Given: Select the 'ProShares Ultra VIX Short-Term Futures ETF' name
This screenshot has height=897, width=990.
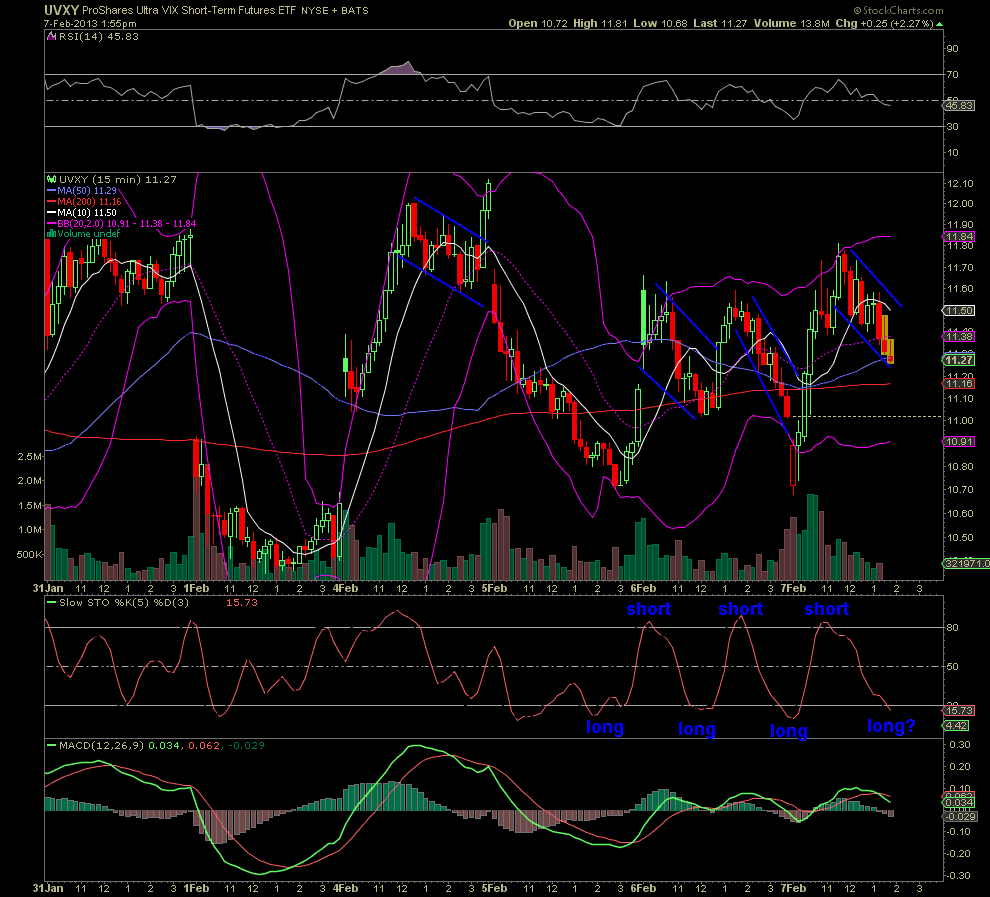Looking at the screenshot, I should click(189, 10).
